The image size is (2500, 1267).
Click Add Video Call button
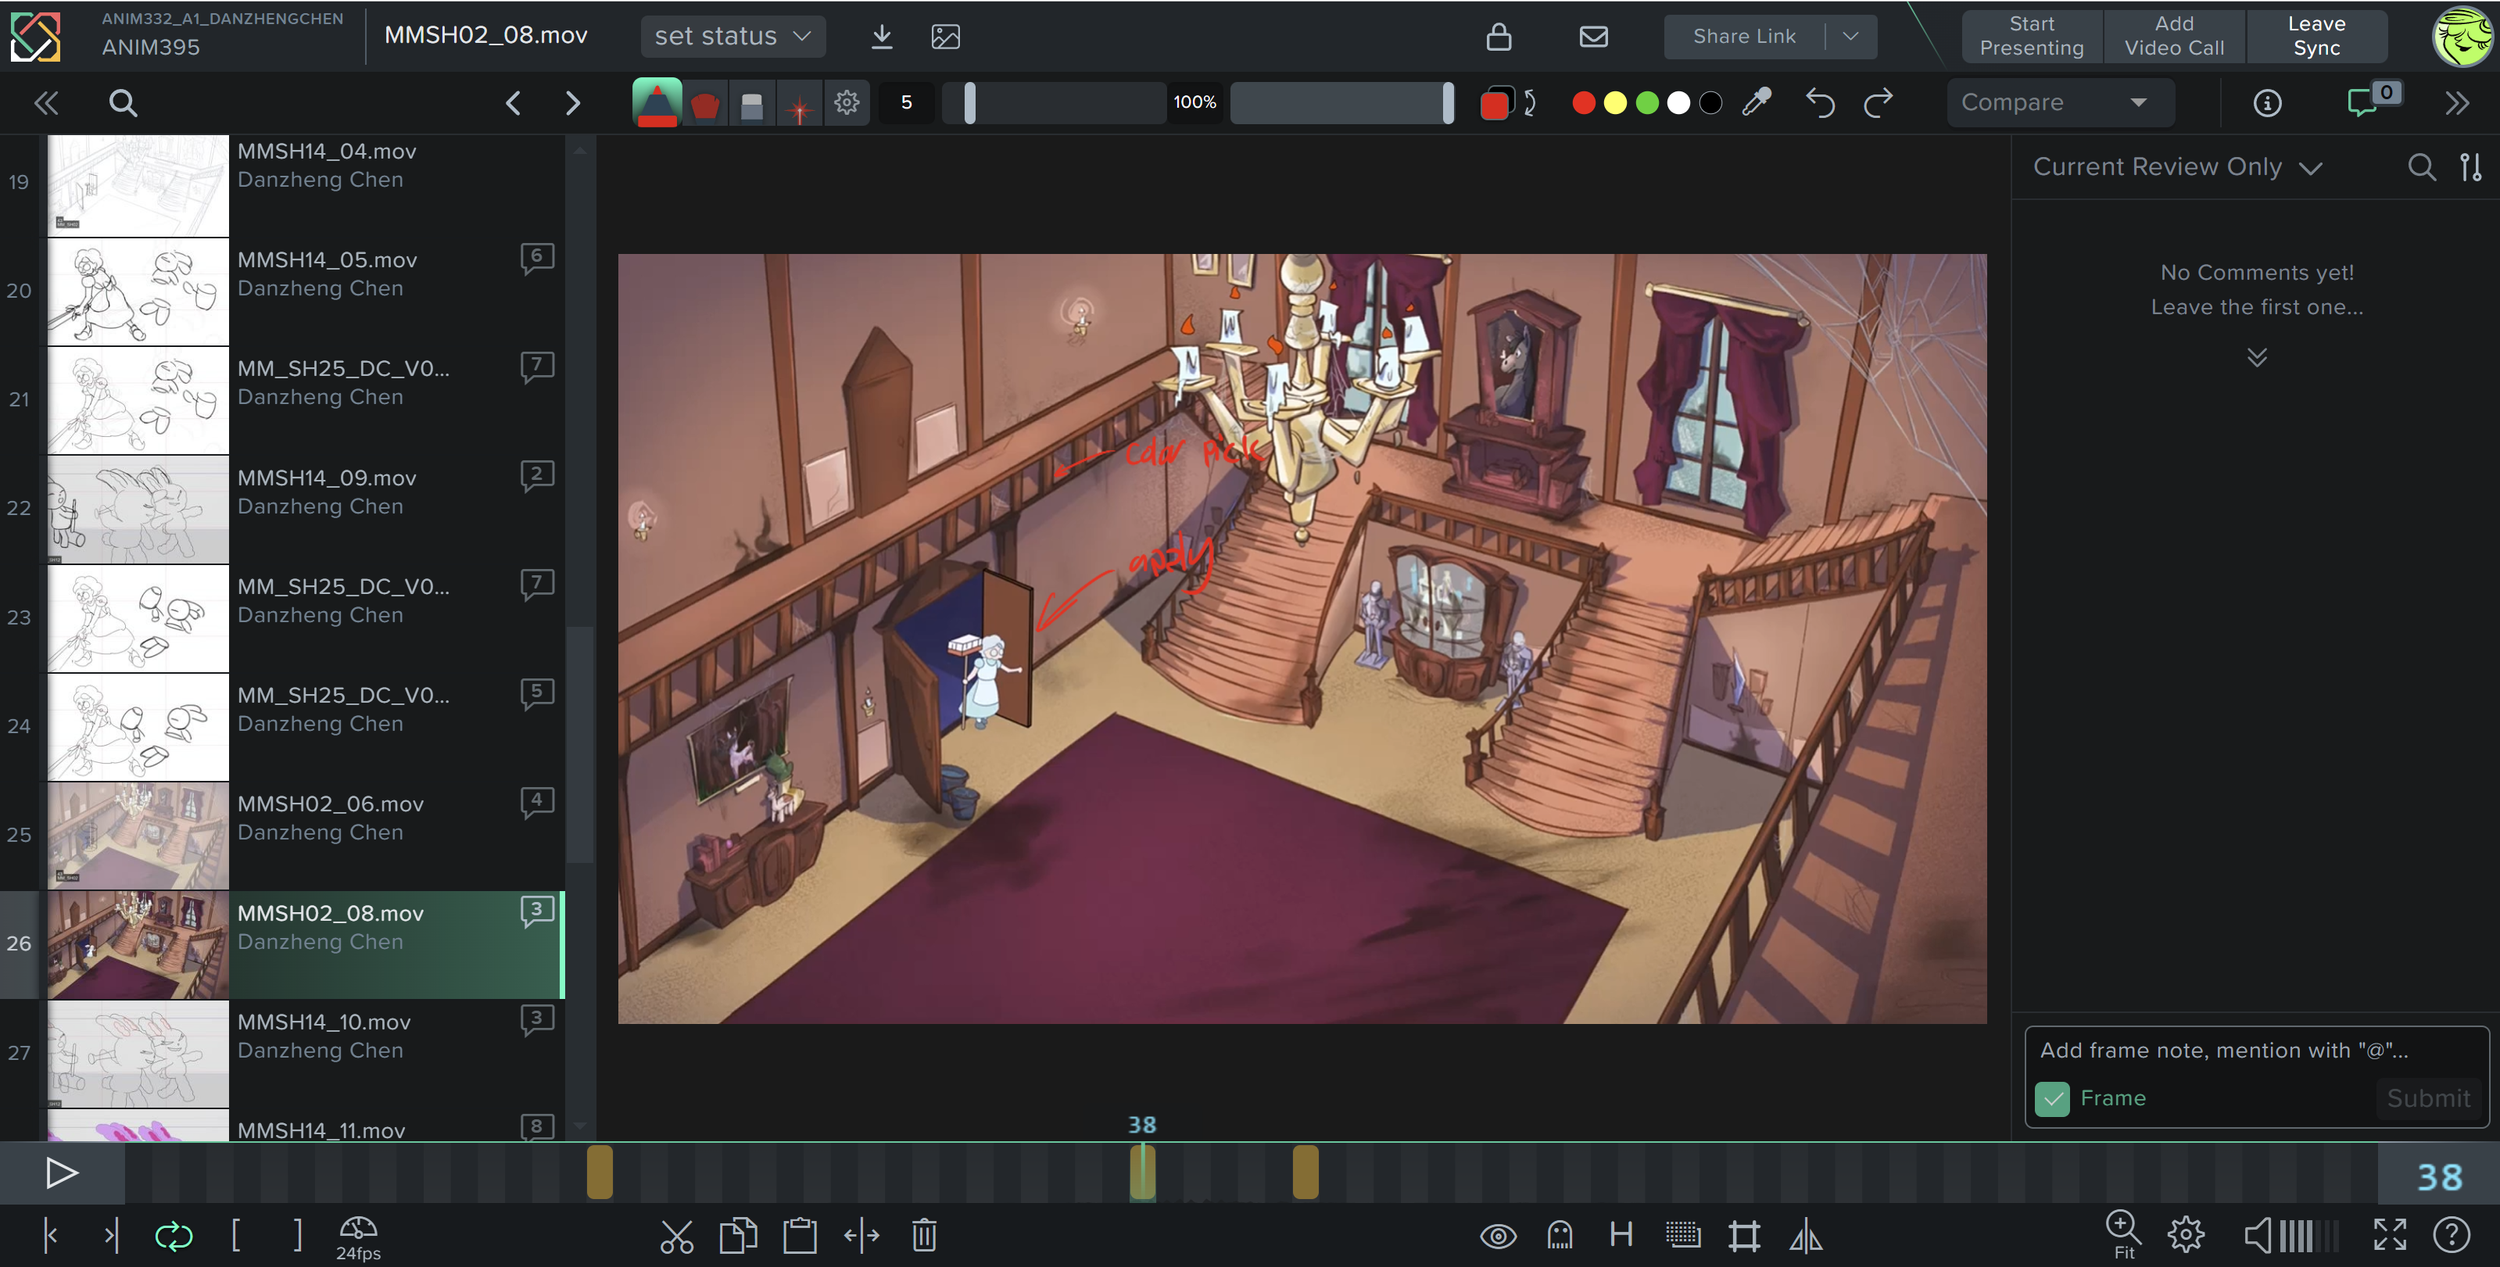pyautogui.click(x=2174, y=36)
